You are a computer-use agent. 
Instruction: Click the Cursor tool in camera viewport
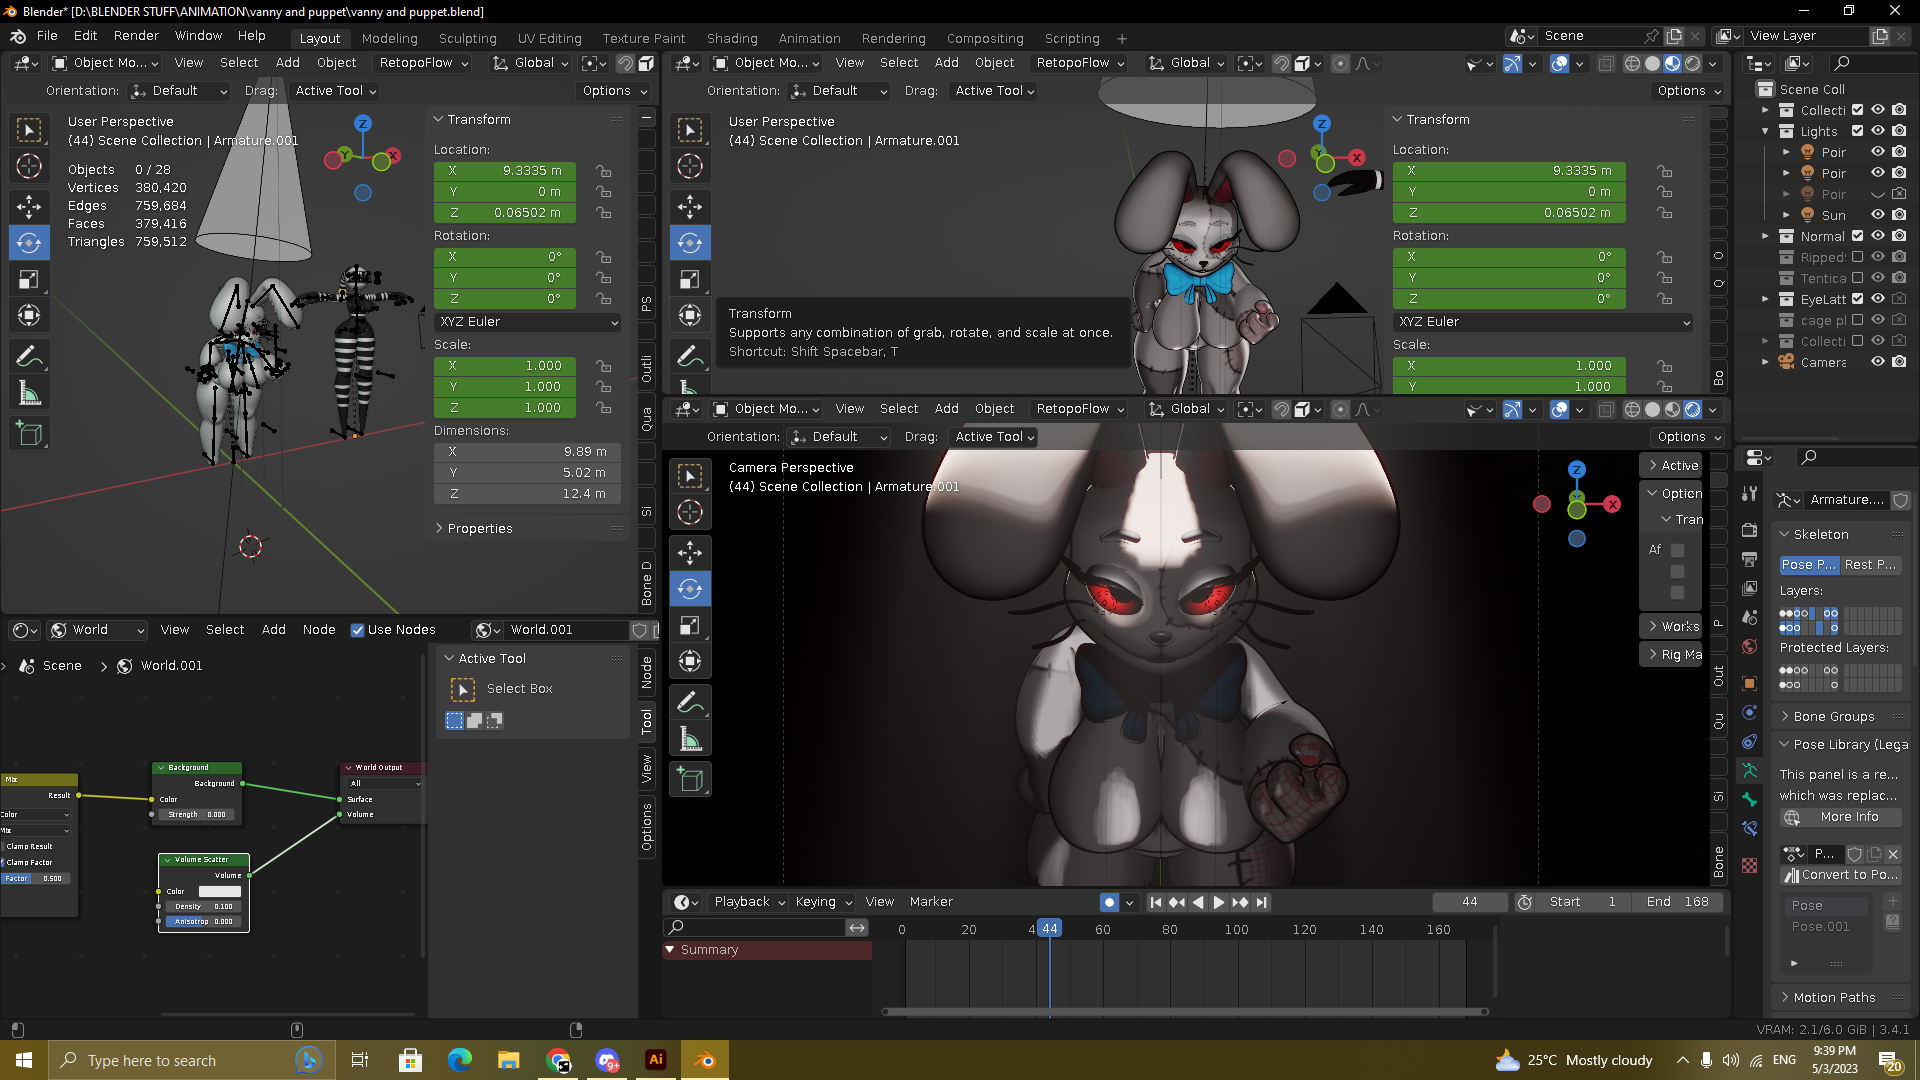coord(690,513)
